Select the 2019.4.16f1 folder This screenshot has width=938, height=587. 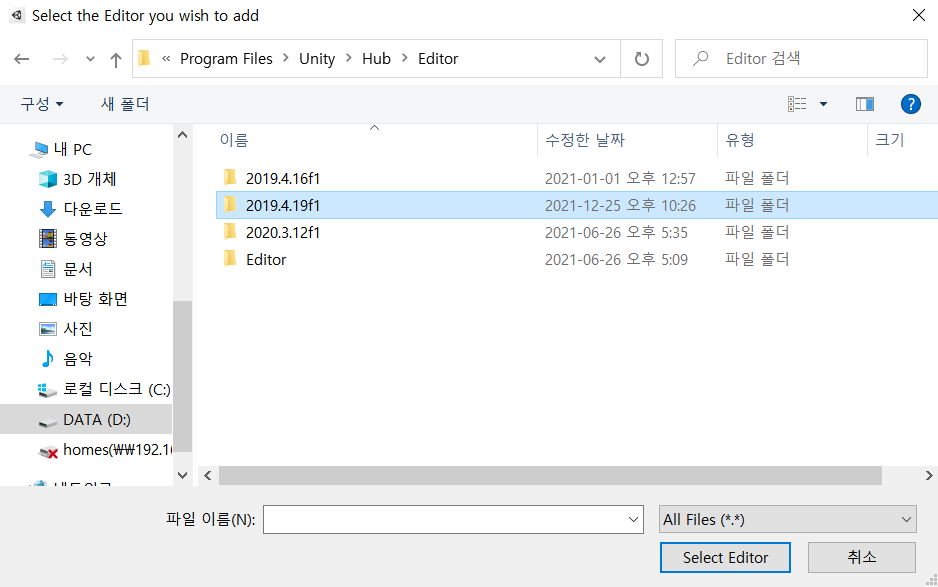coord(283,178)
